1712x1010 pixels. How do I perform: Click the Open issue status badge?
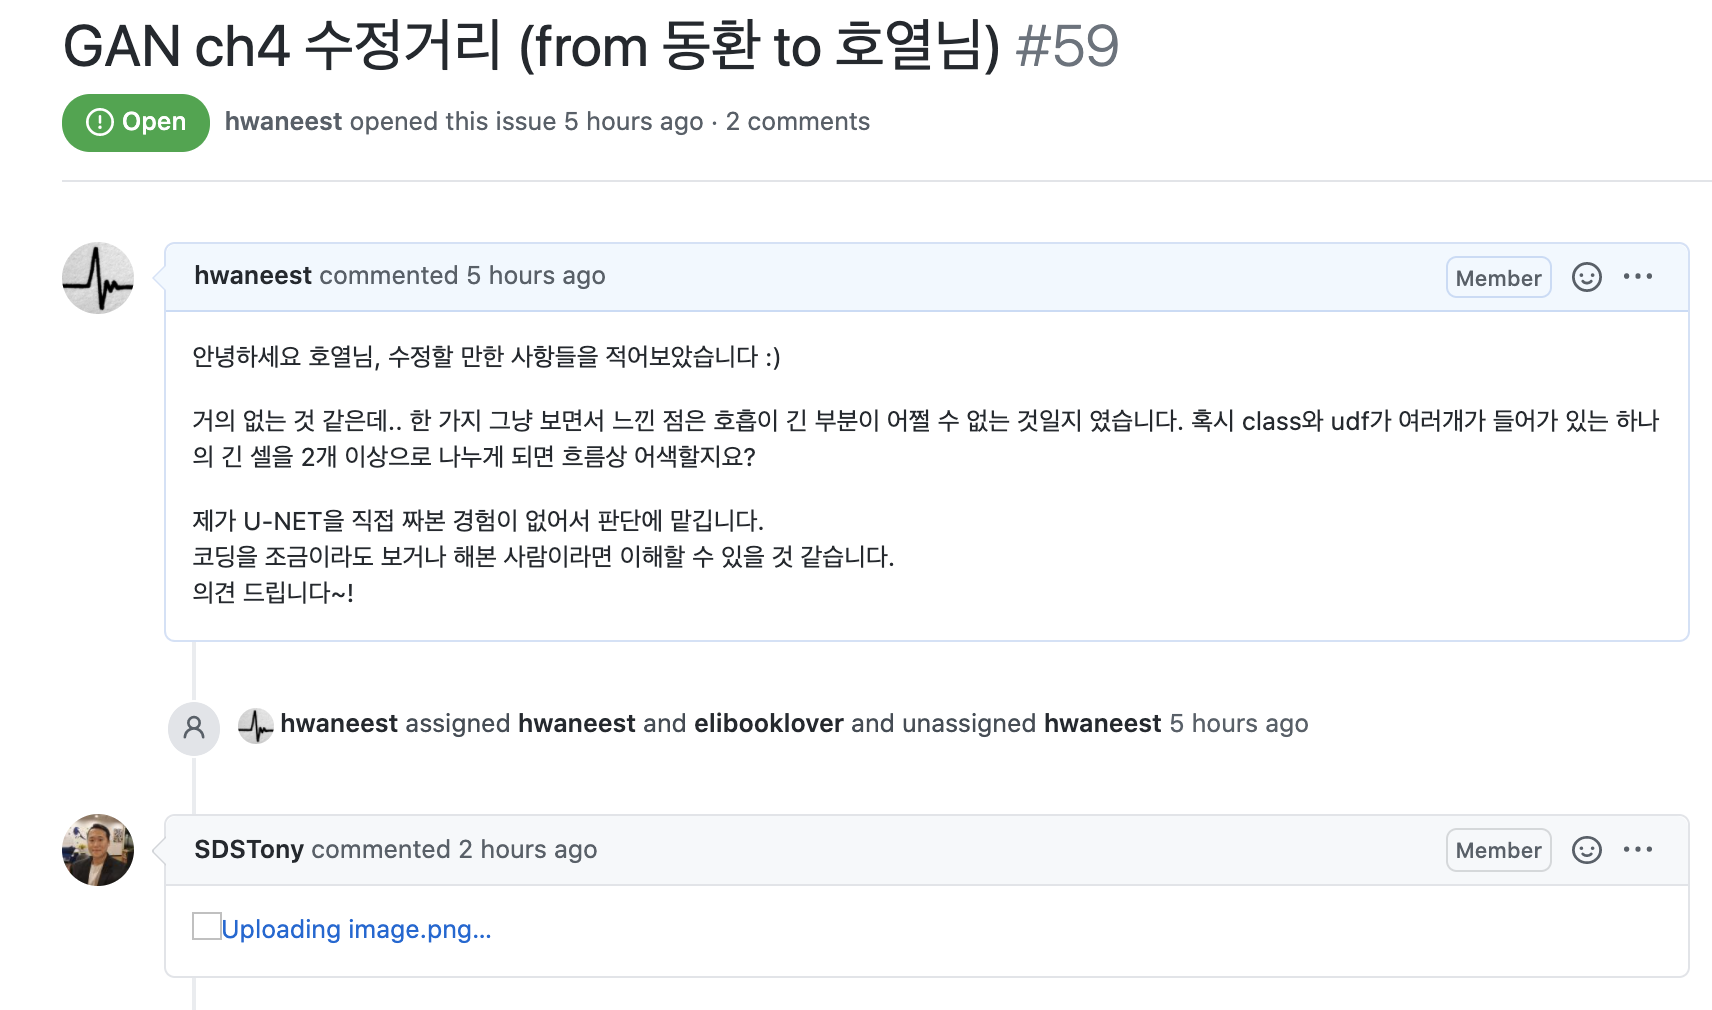click(135, 122)
